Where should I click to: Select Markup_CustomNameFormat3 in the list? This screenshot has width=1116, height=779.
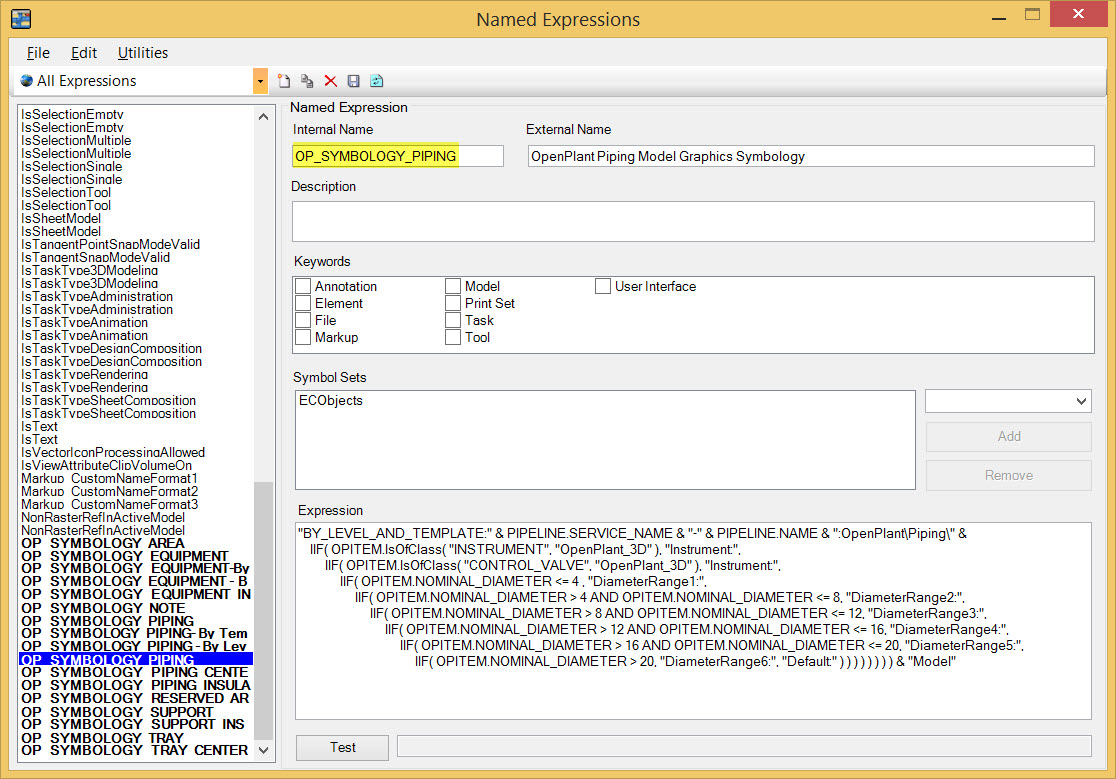(x=110, y=504)
